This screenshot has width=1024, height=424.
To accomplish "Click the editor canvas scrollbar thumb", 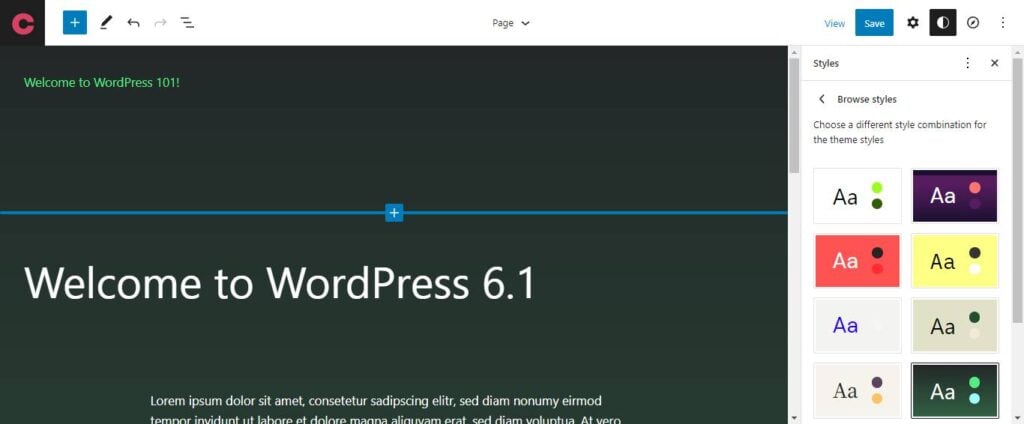I will coord(794,115).
